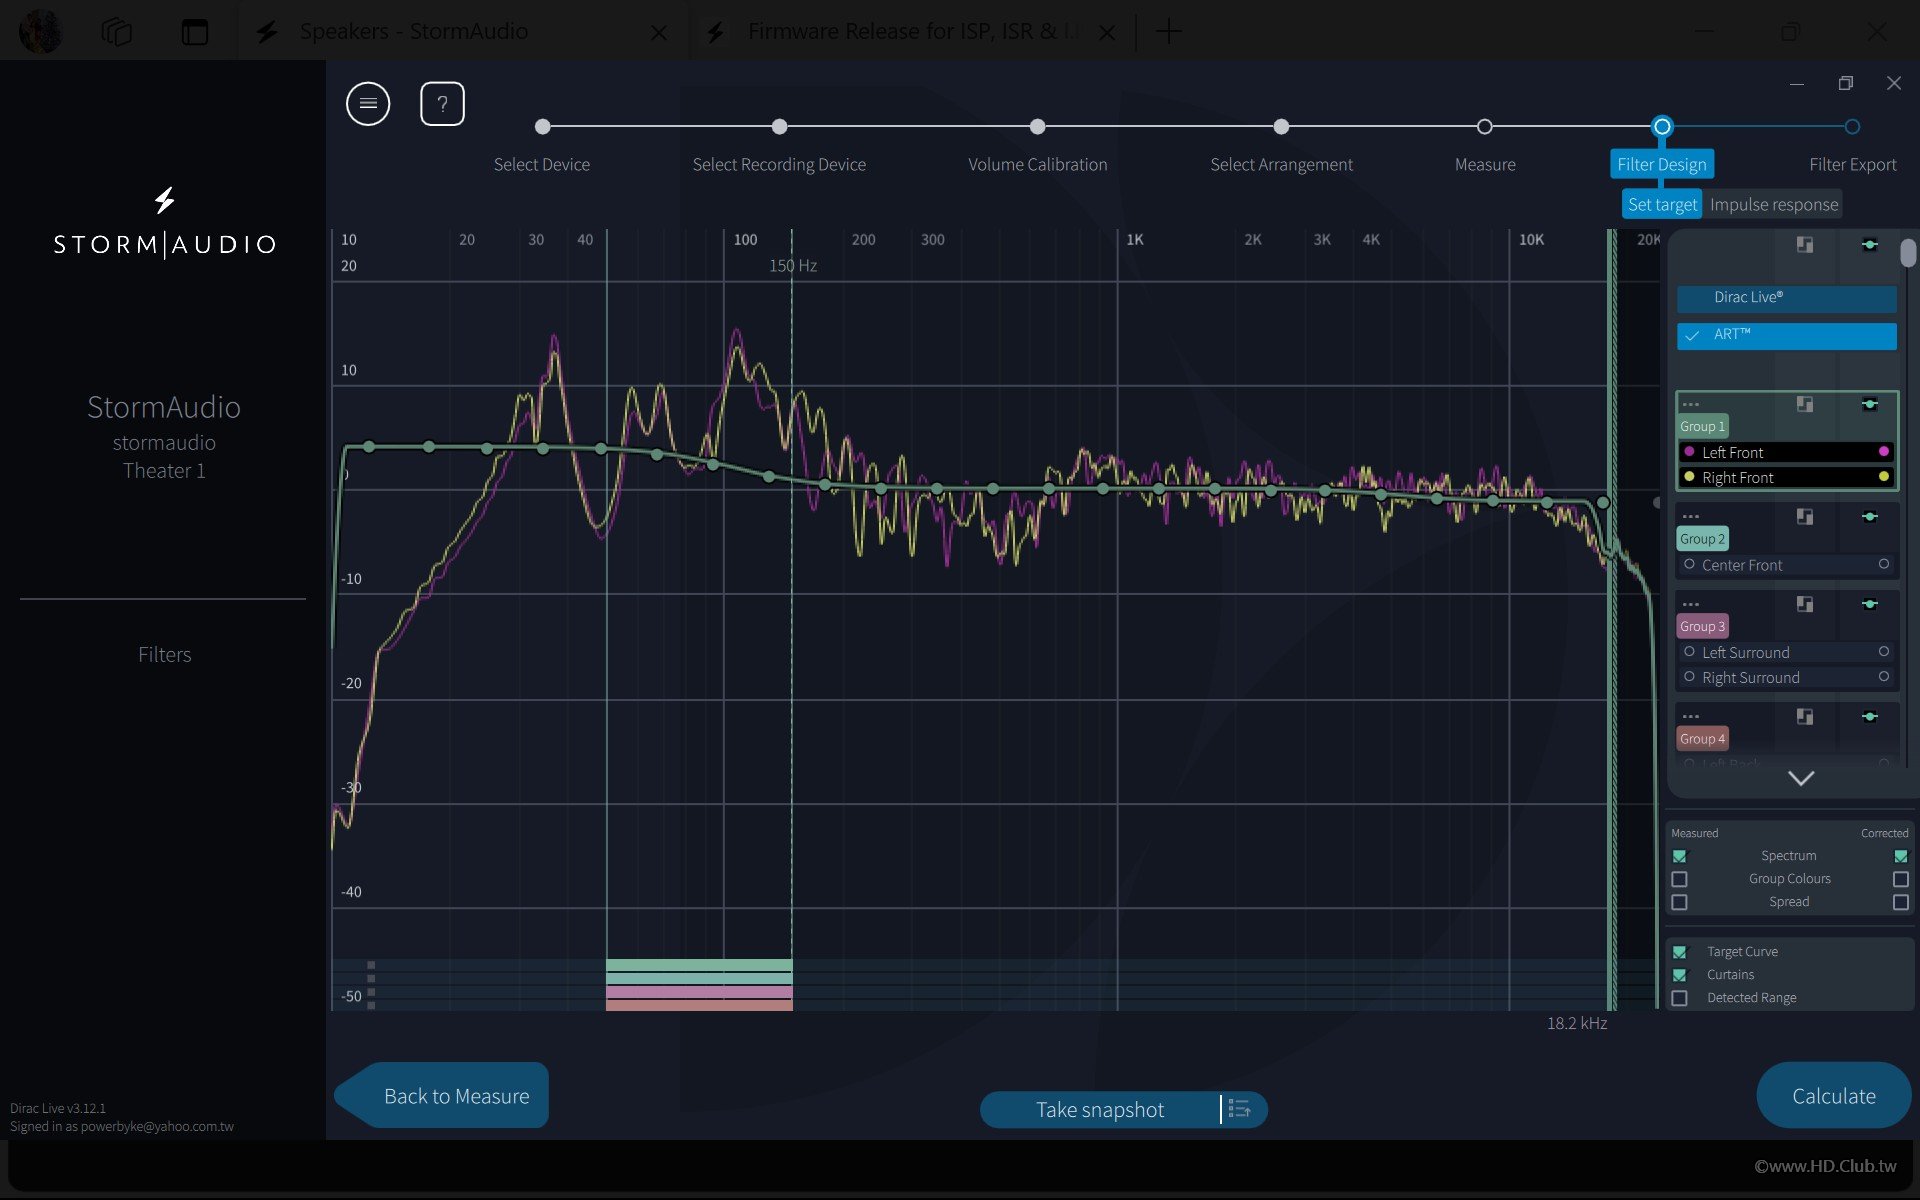Select the ART correction option
This screenshot has width=1920, height=1200.
click(1786, 335)
